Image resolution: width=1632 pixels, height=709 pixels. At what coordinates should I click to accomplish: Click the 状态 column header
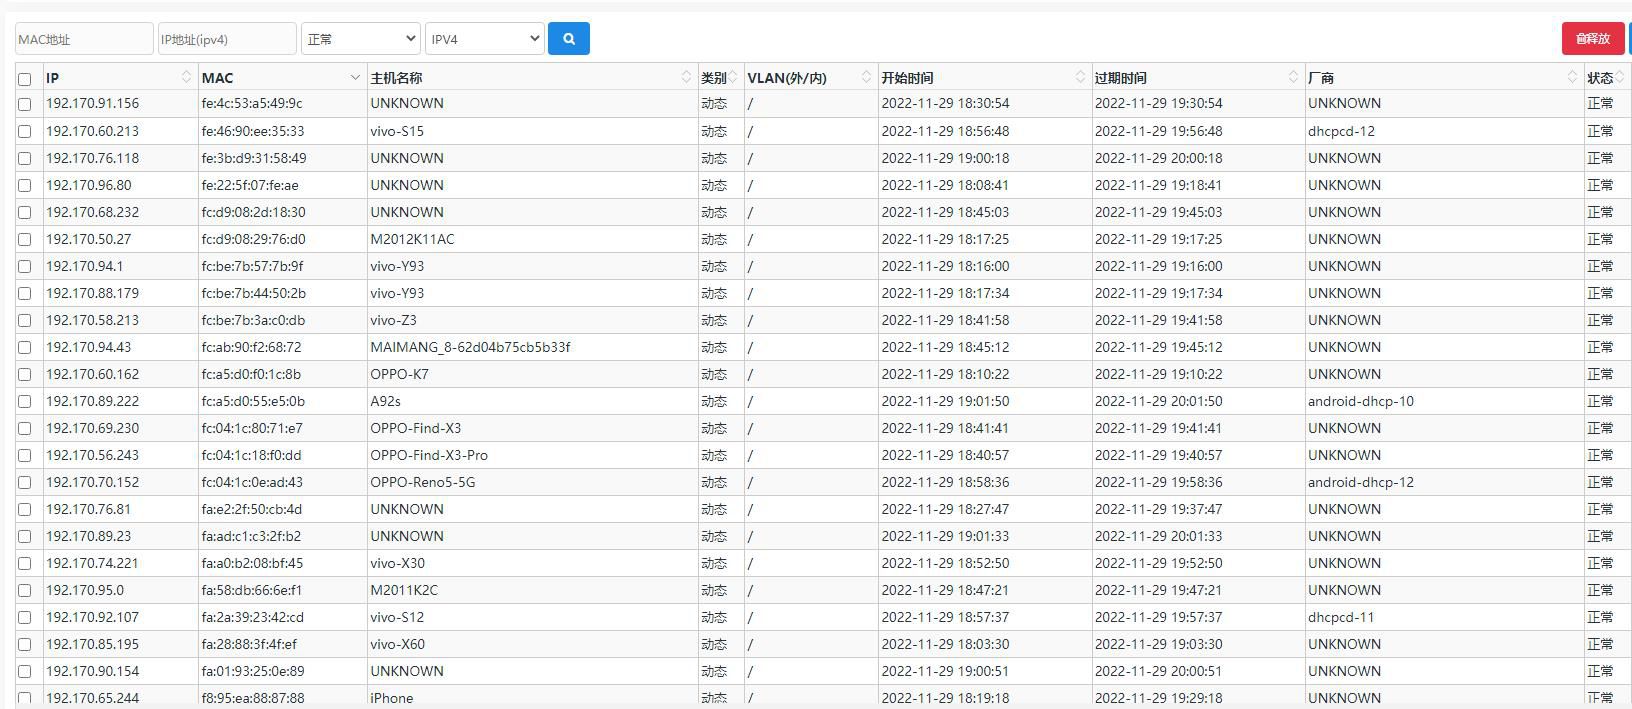tap(1600, 77)
